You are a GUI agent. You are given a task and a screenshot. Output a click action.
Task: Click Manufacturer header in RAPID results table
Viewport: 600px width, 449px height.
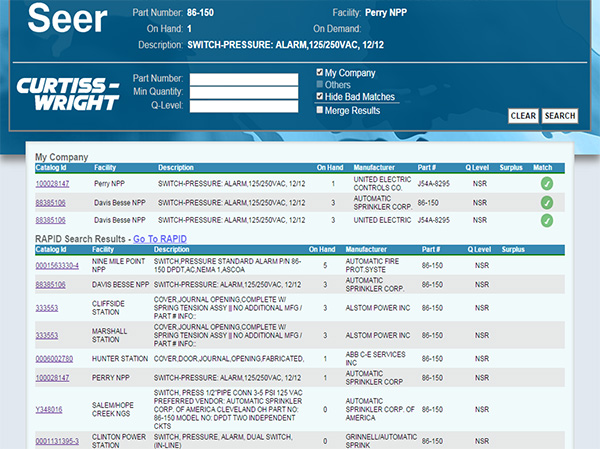tap(366, 250)
